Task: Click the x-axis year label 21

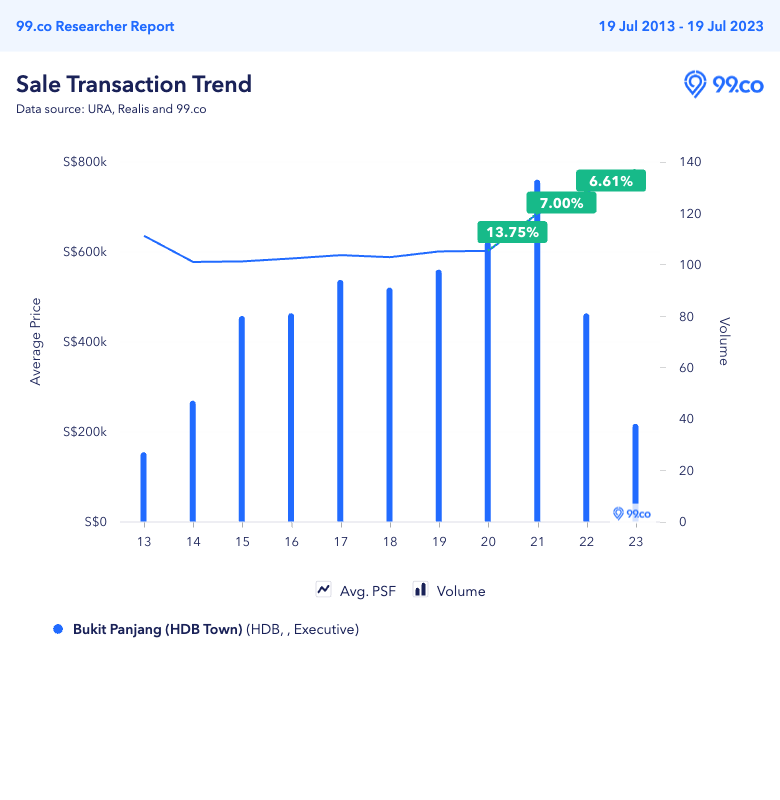Action: pyautogui.click(x=537, y=541)
